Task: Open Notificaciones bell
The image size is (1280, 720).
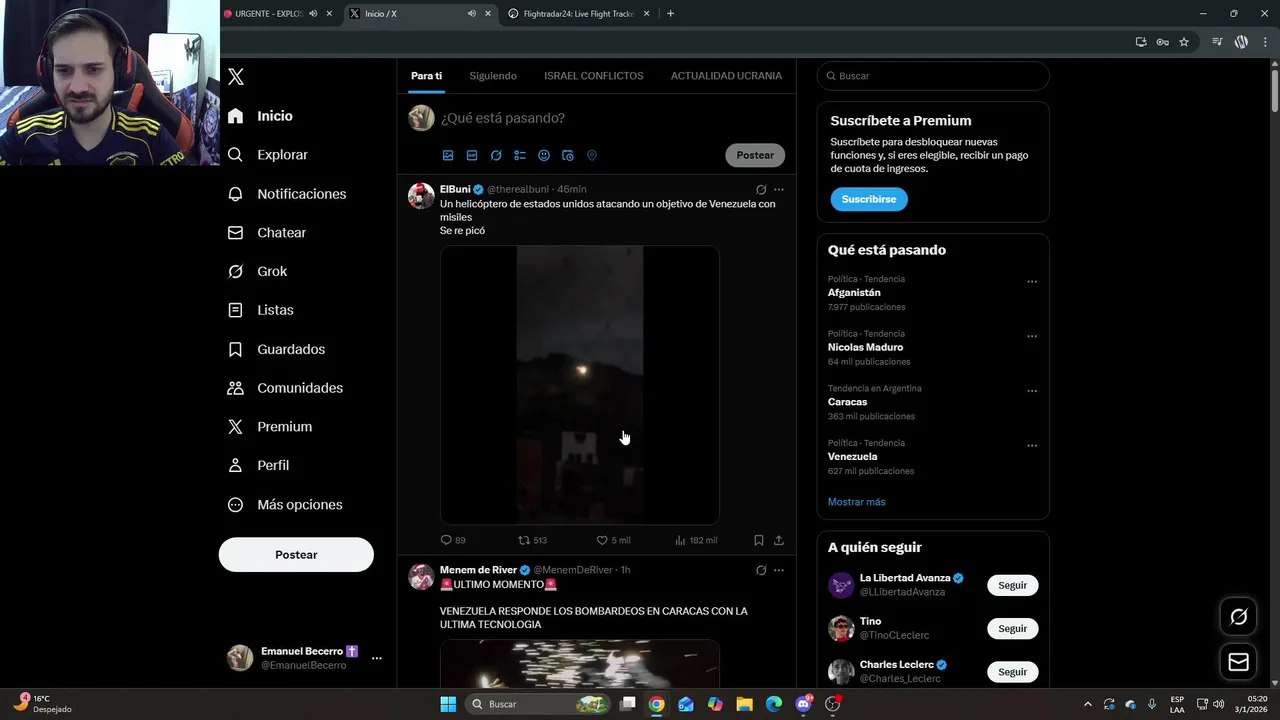Action: [x=286, y=194]
